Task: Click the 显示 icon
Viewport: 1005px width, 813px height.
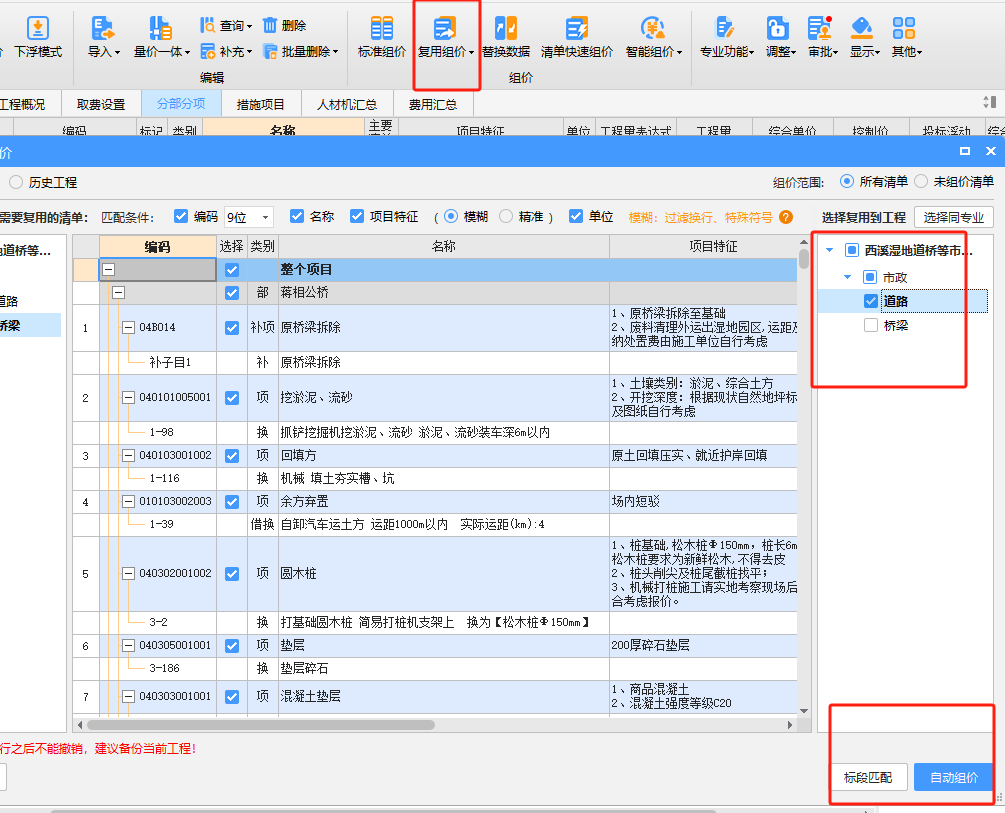Action: click(862, 29)
